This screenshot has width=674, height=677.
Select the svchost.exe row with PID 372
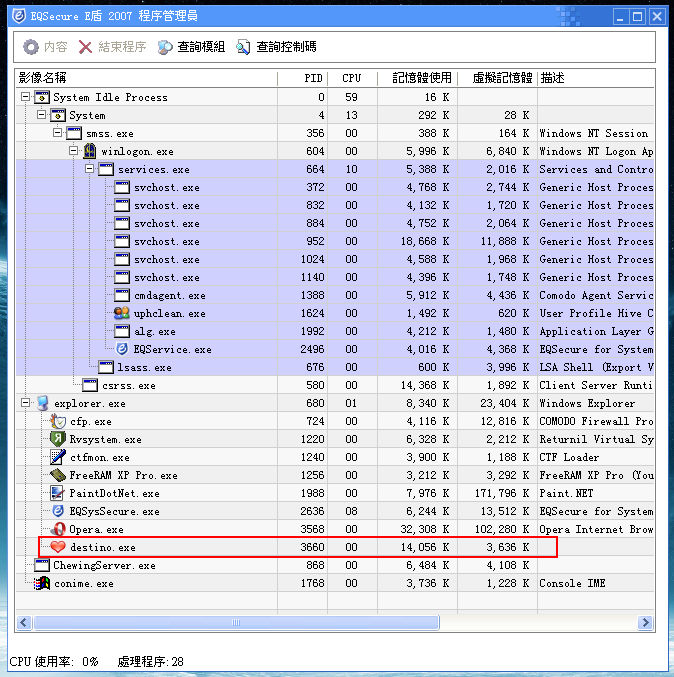click(x=335, y=187)
